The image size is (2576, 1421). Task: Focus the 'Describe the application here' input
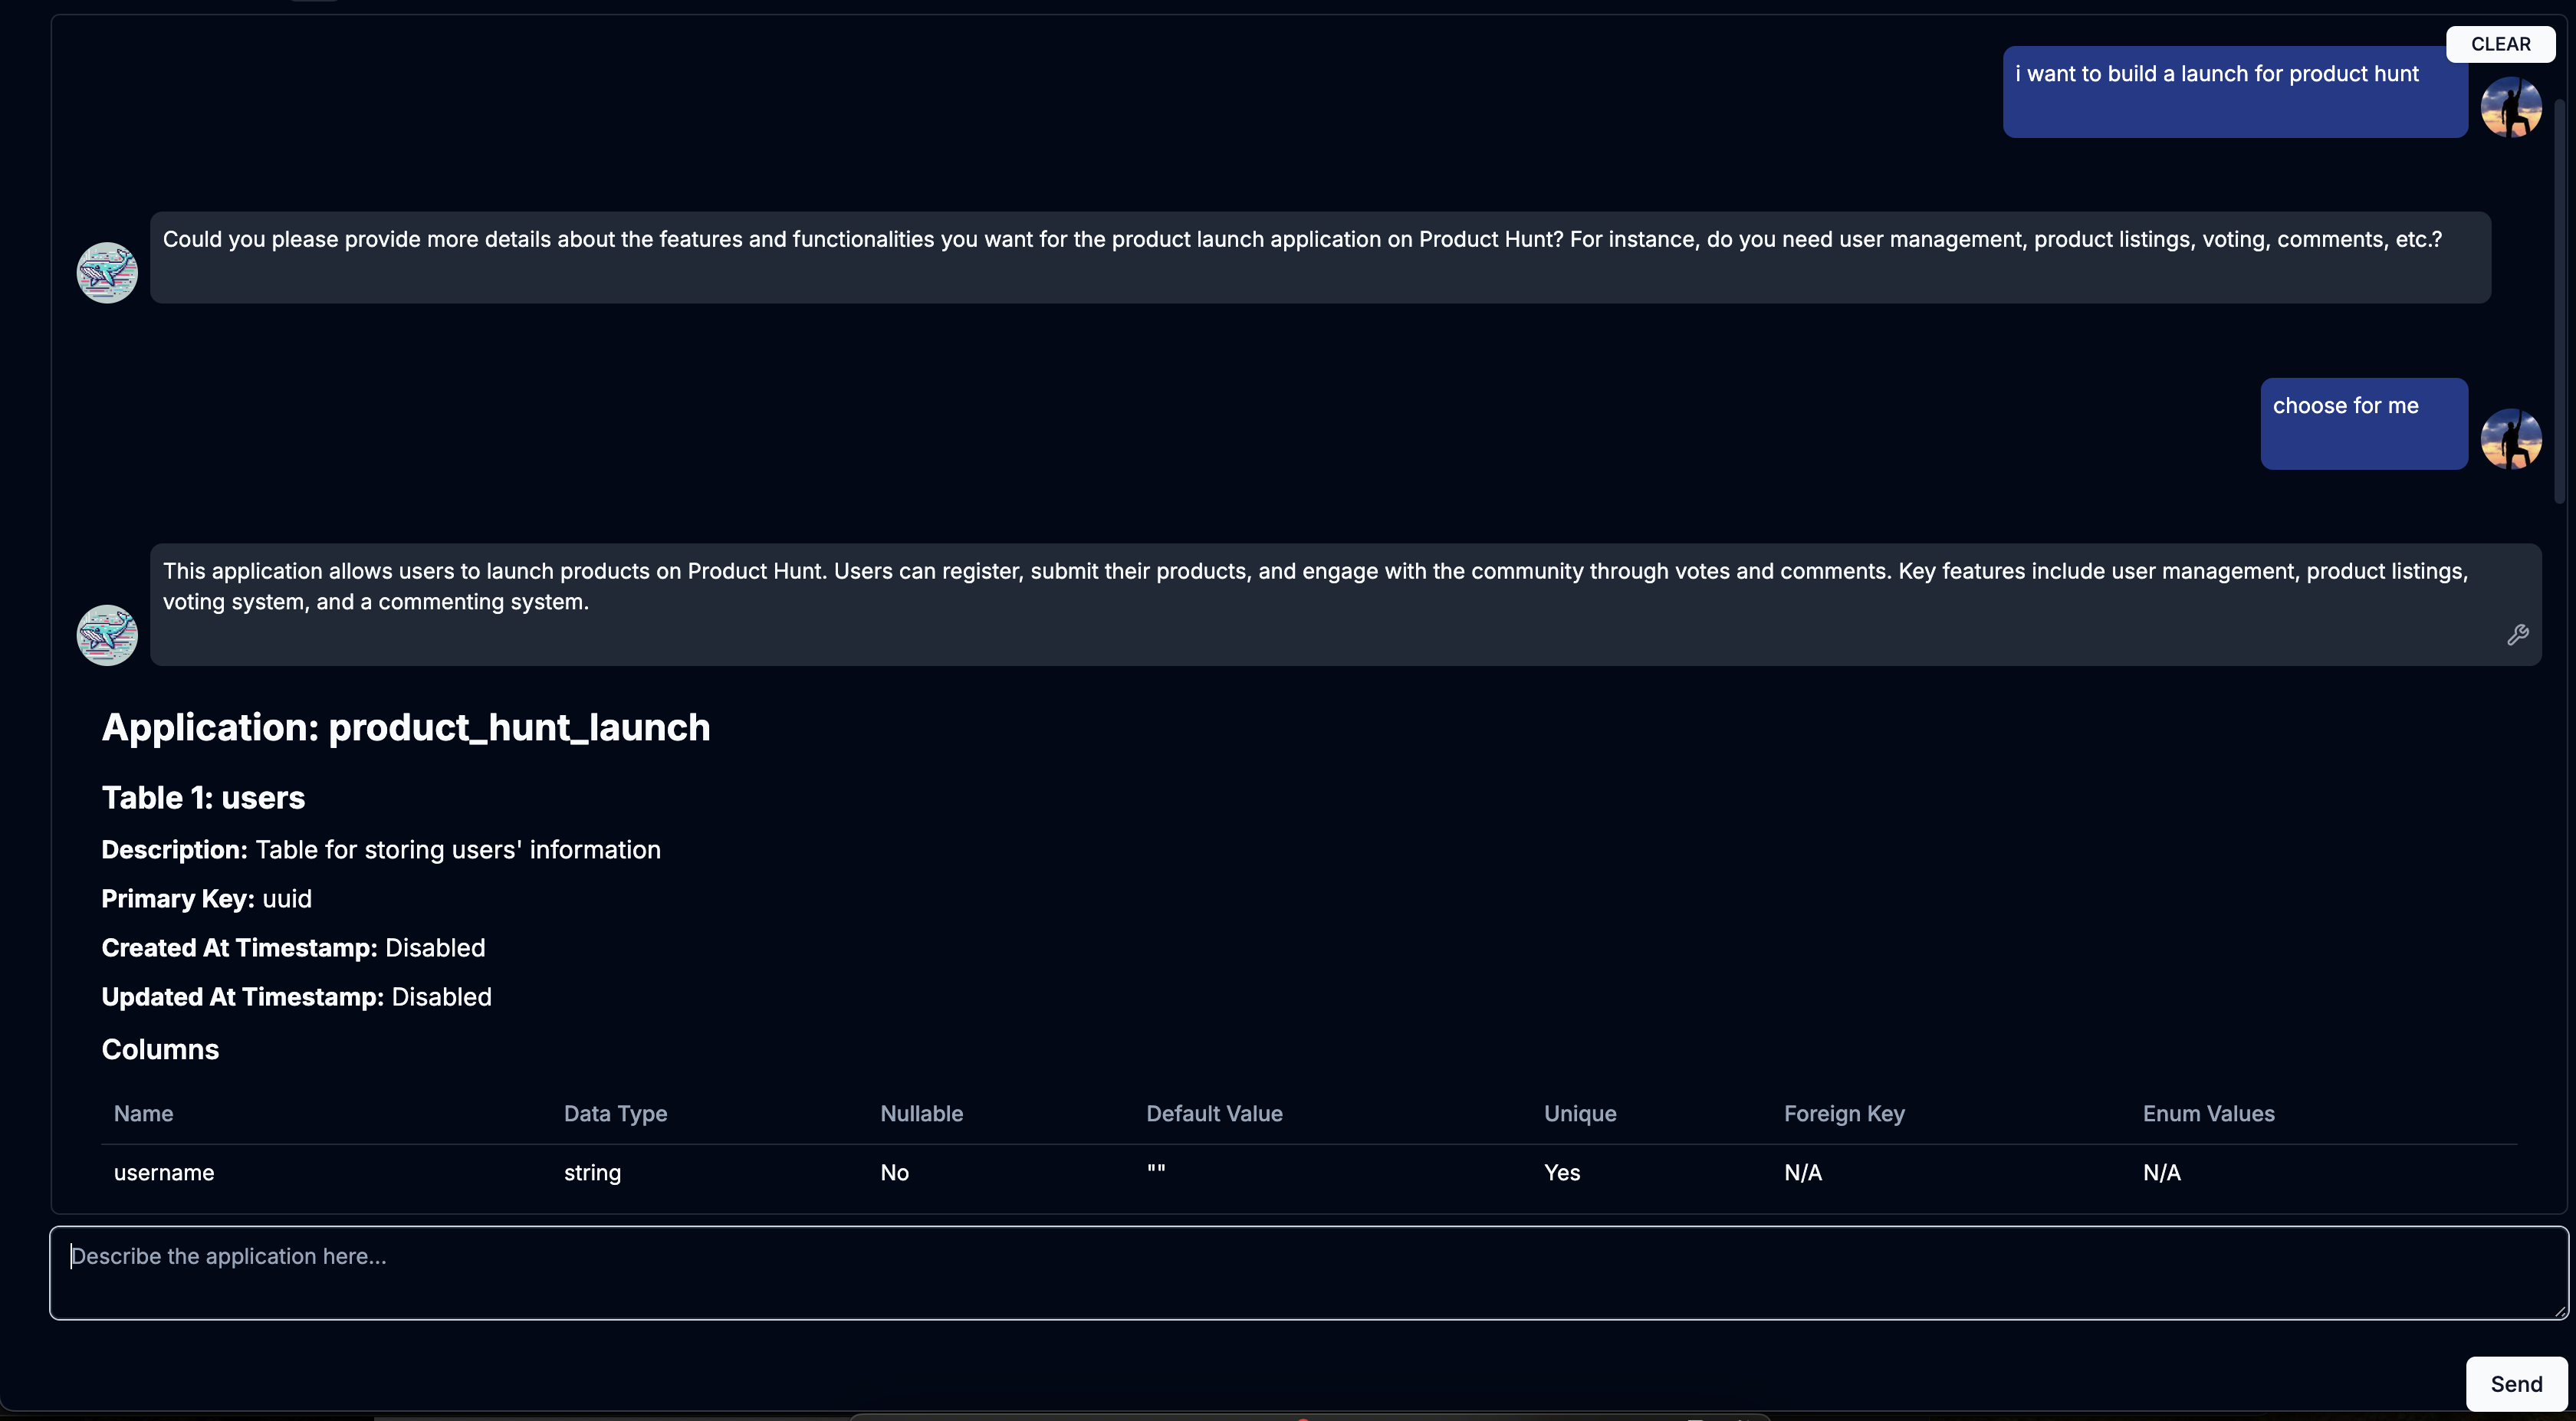point(1300,1272)
